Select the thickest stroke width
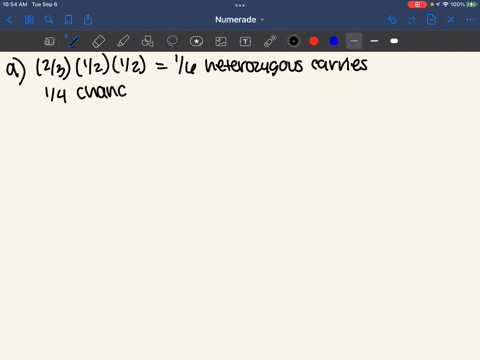Image resolution: width=480 pixels, height=360 pixels. click(394, 41)
